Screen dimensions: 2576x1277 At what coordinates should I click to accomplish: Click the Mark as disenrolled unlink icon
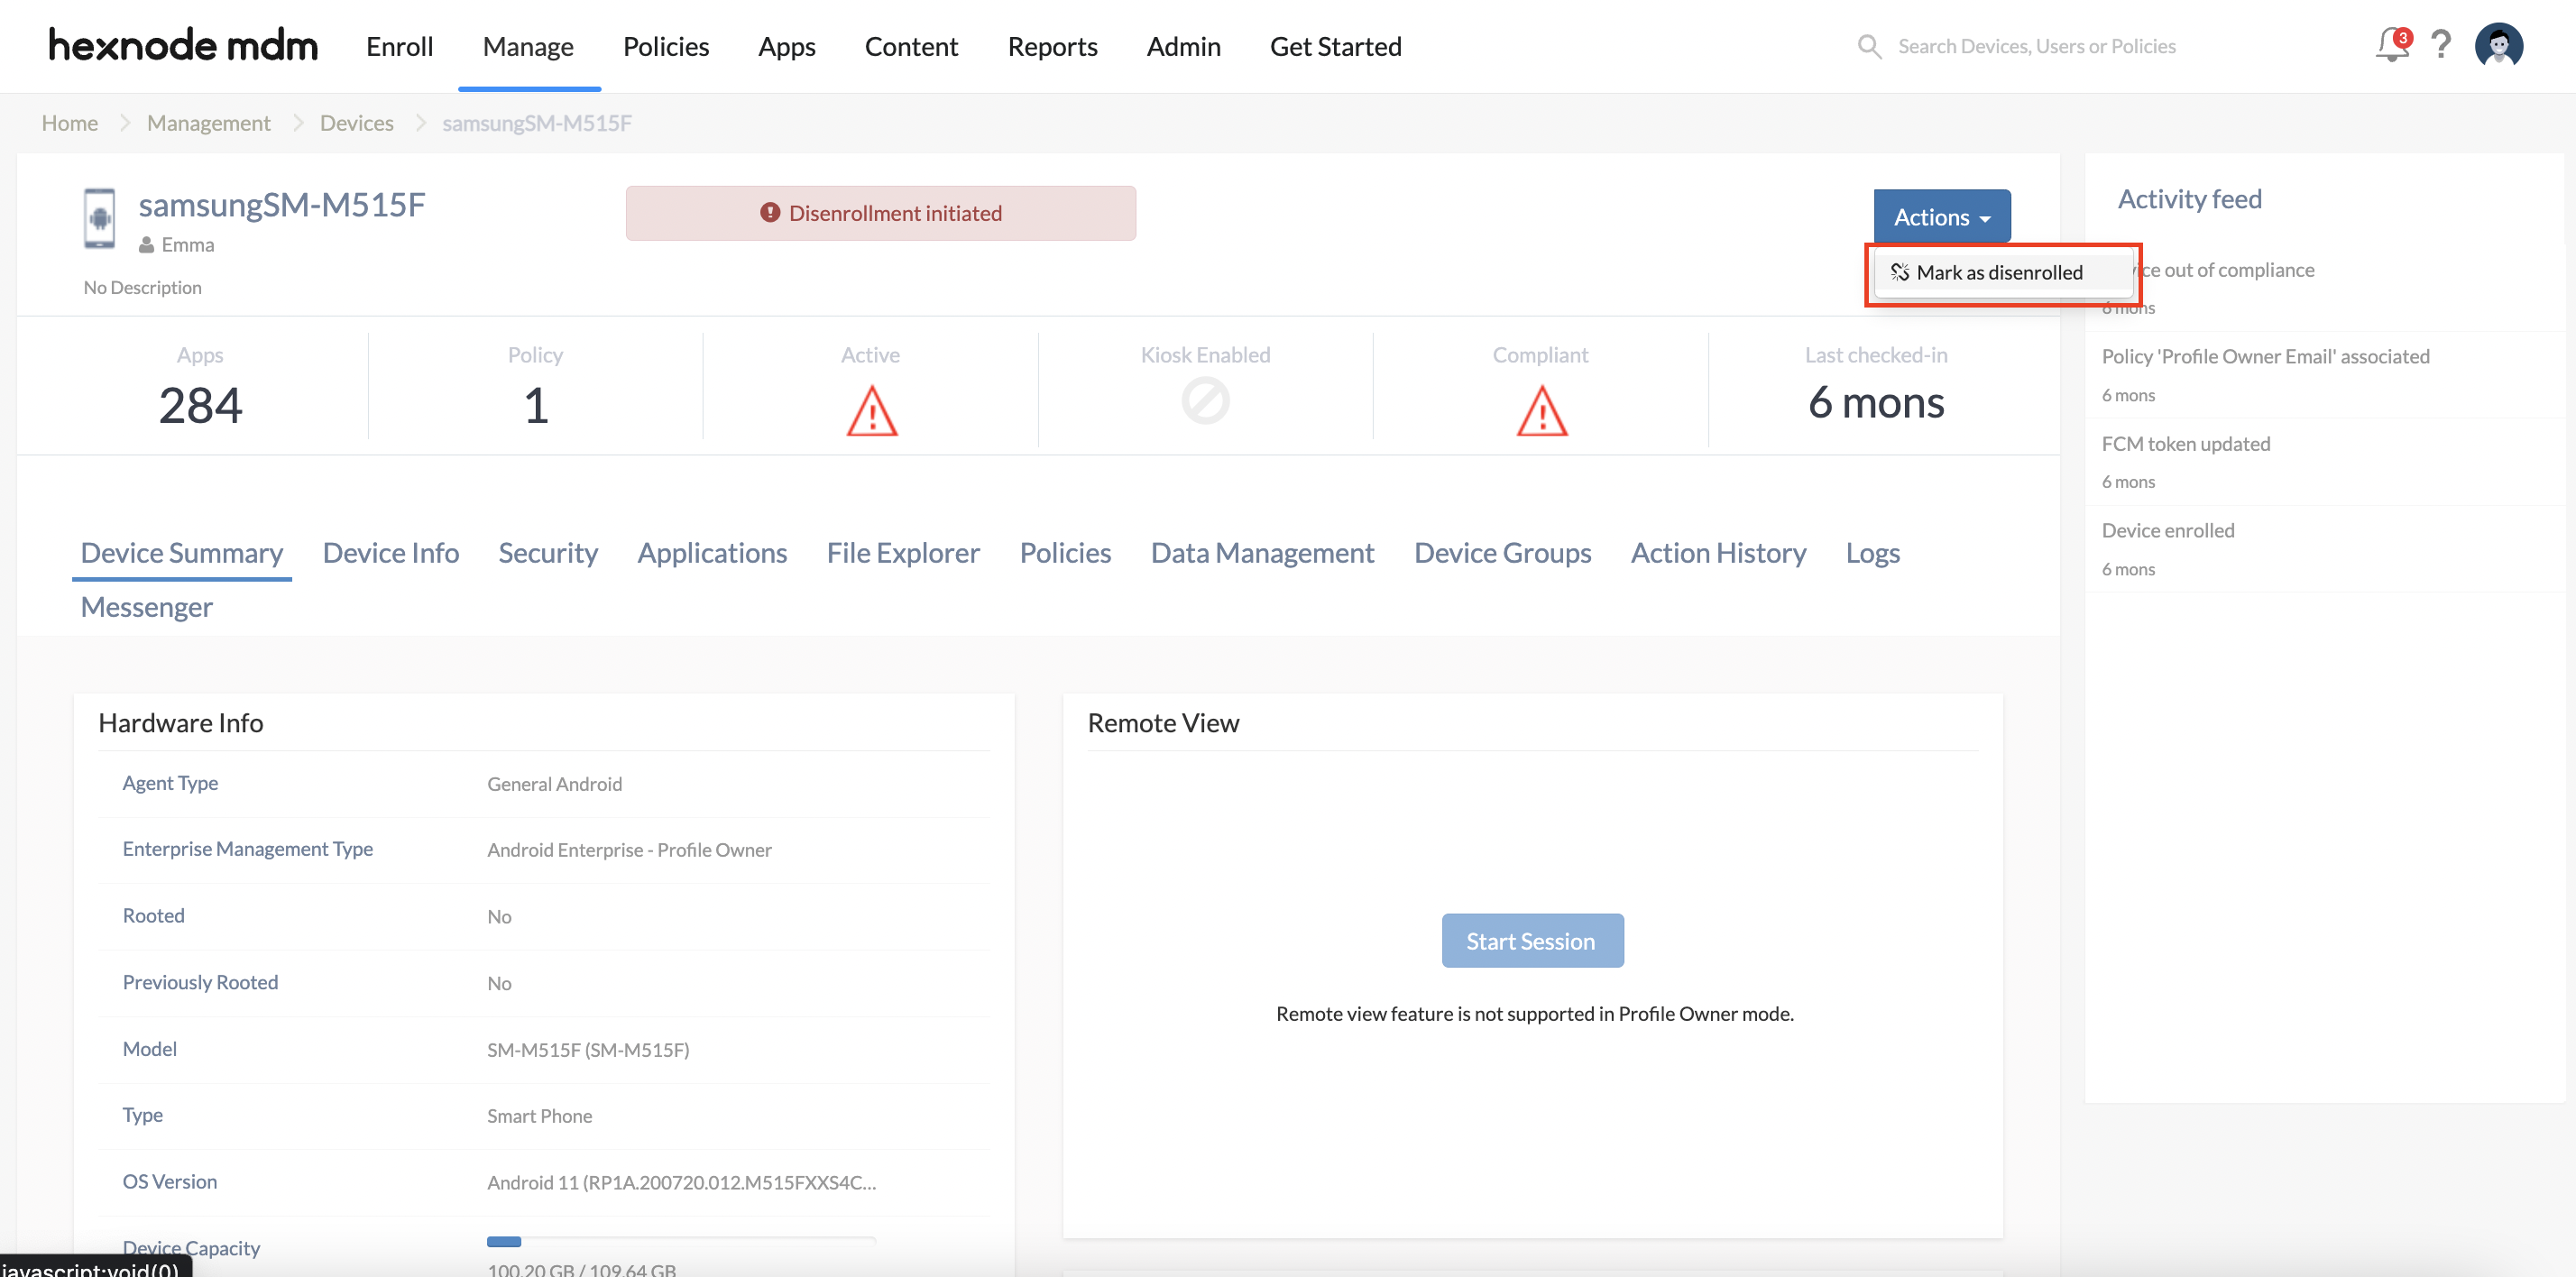click(x=1900, y=272)
